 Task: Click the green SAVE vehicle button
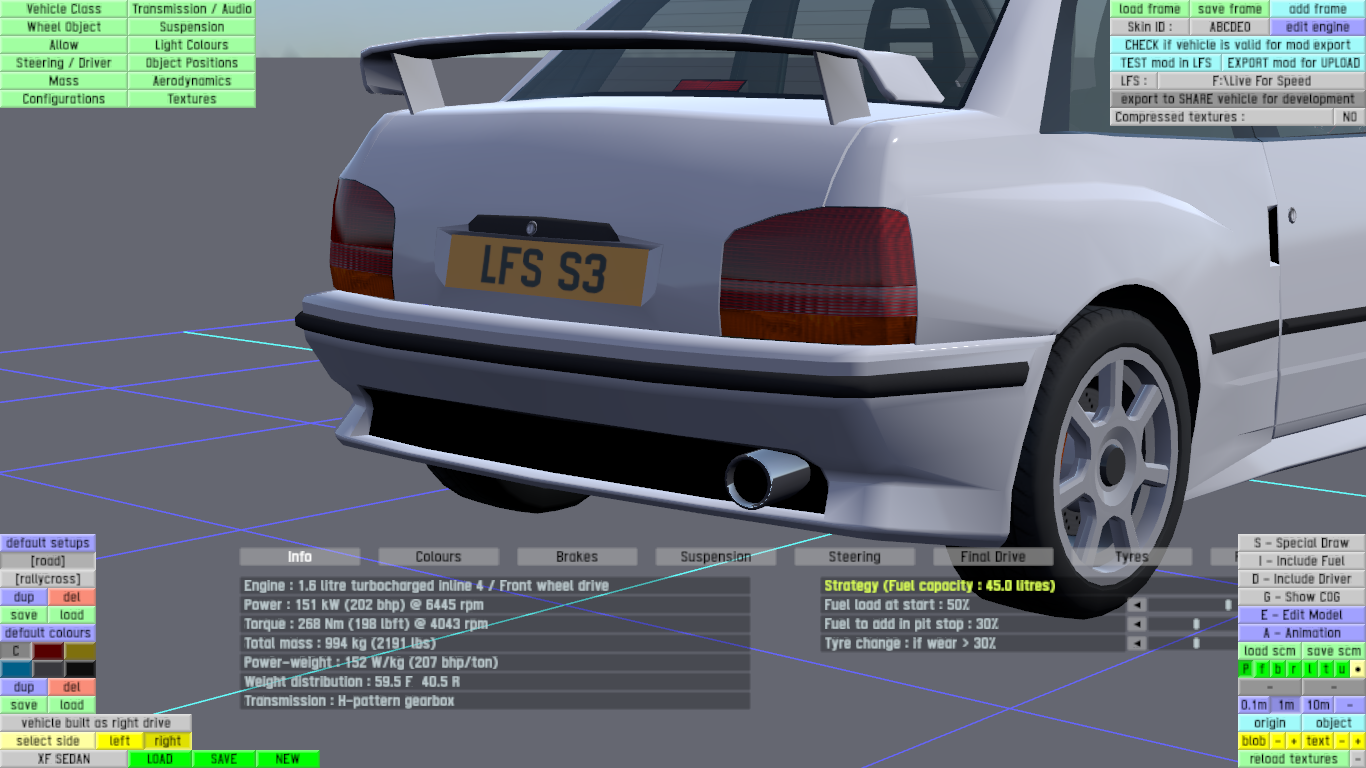click(224, 759)
